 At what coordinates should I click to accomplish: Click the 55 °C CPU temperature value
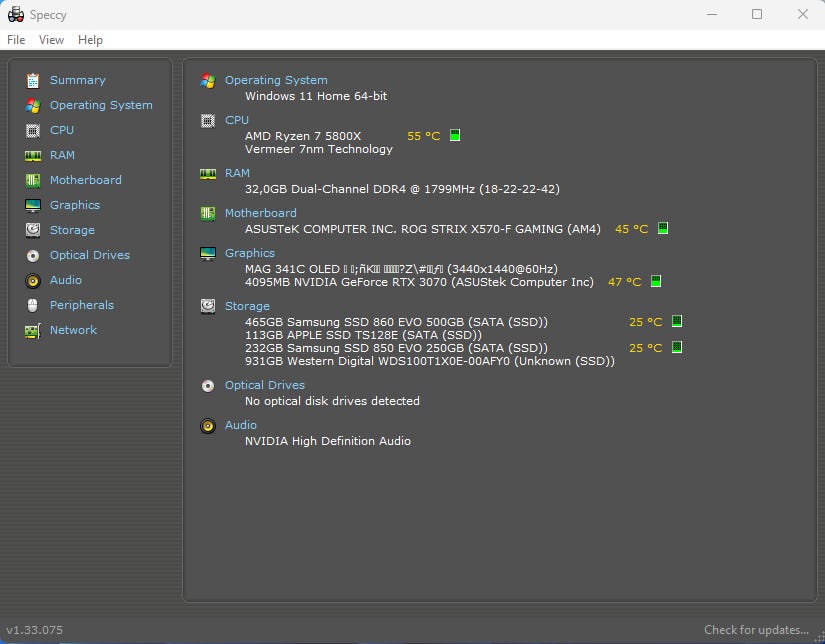423,136
